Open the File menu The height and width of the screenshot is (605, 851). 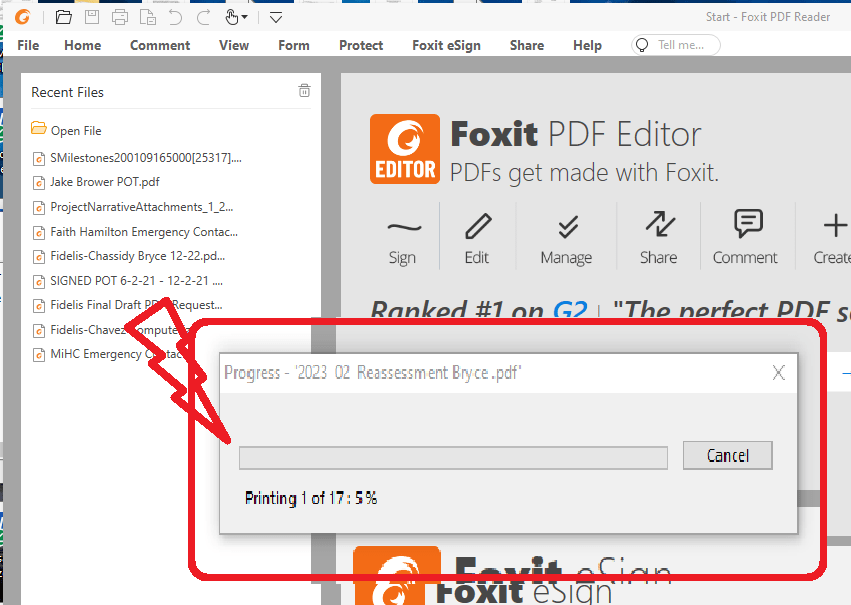(28, 46)
